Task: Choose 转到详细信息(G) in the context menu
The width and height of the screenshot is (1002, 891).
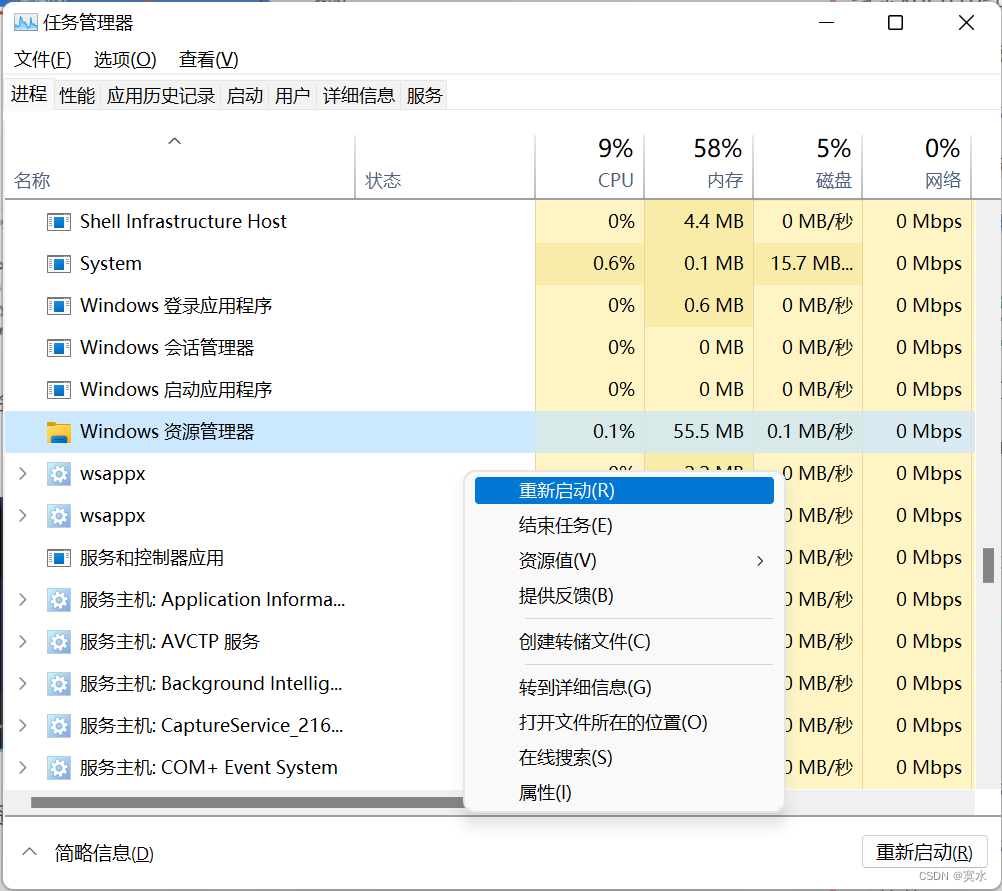Action: pyautogui.click(x=624, y=688)
